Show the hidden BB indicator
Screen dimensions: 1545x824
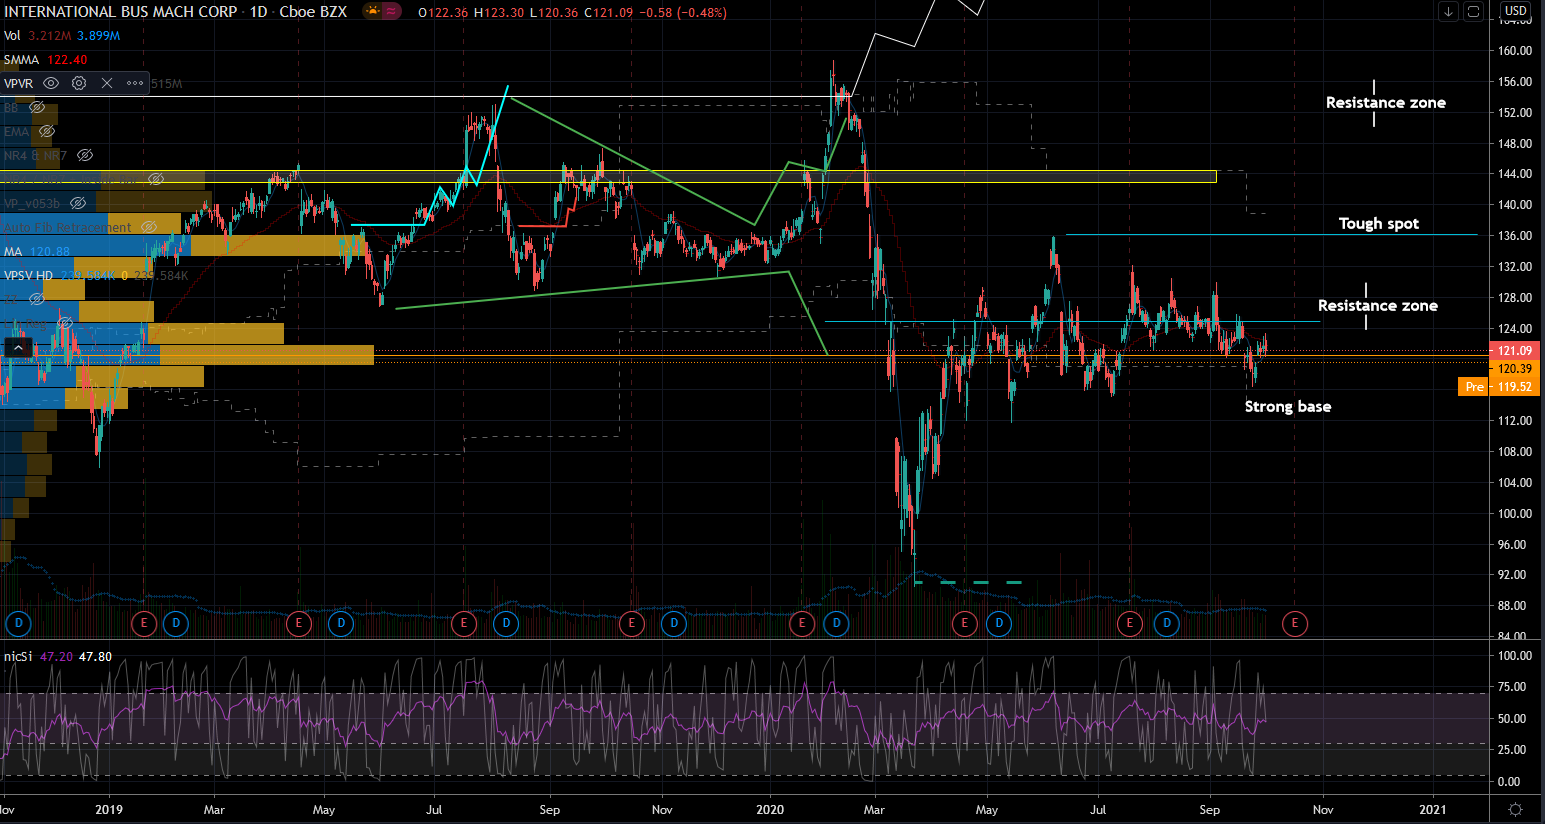(37, 107)
